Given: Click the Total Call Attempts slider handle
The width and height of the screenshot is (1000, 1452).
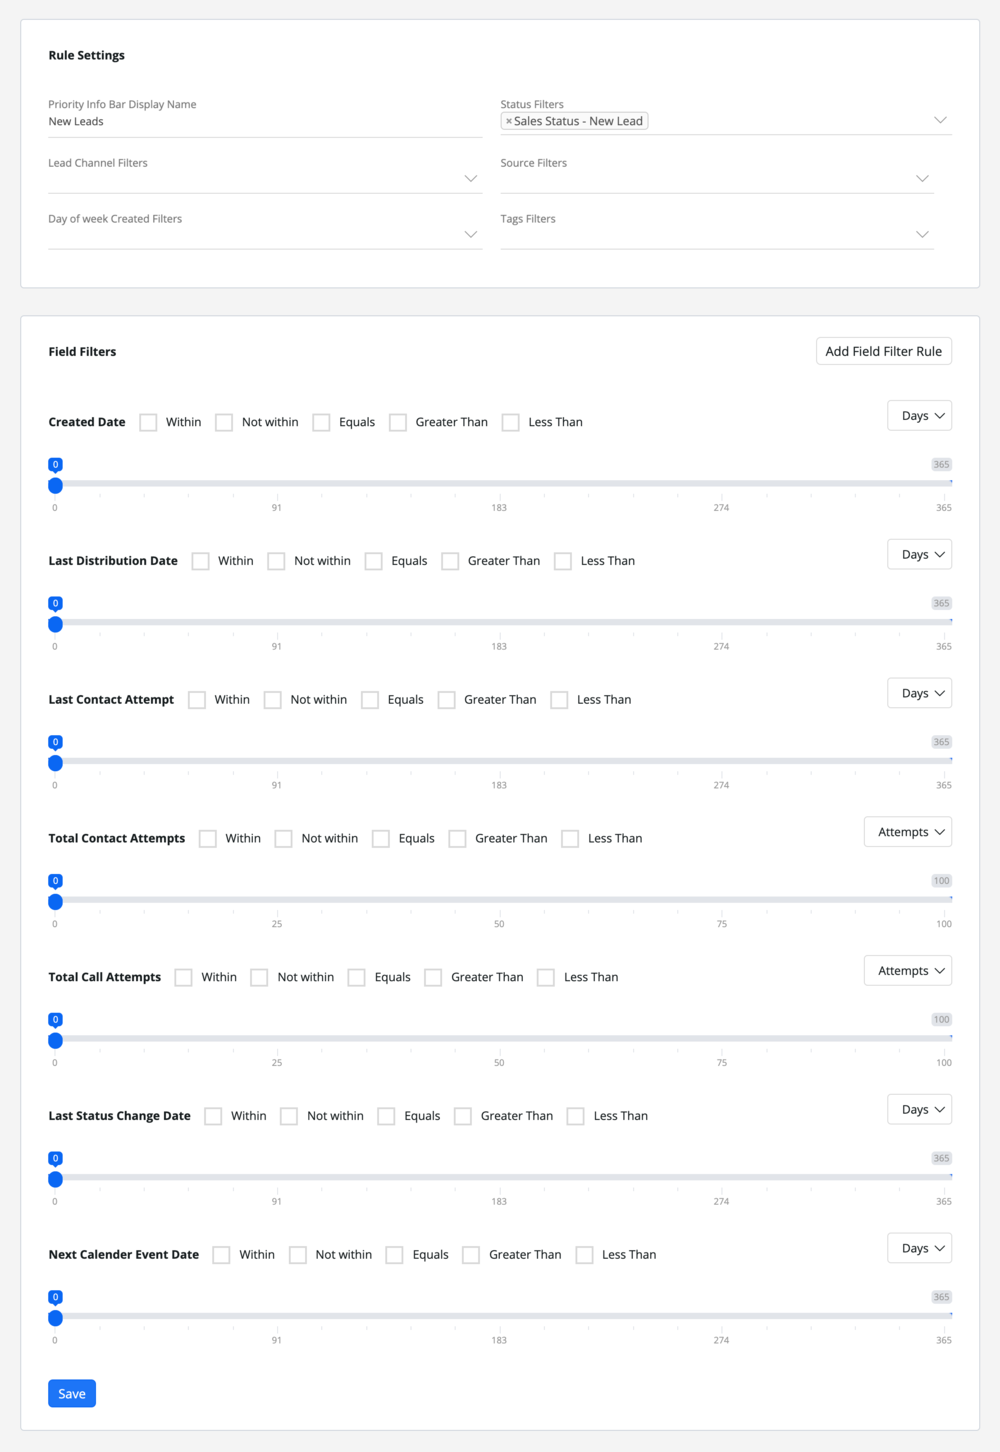Looking at the screenshot, I should 56,1041.
